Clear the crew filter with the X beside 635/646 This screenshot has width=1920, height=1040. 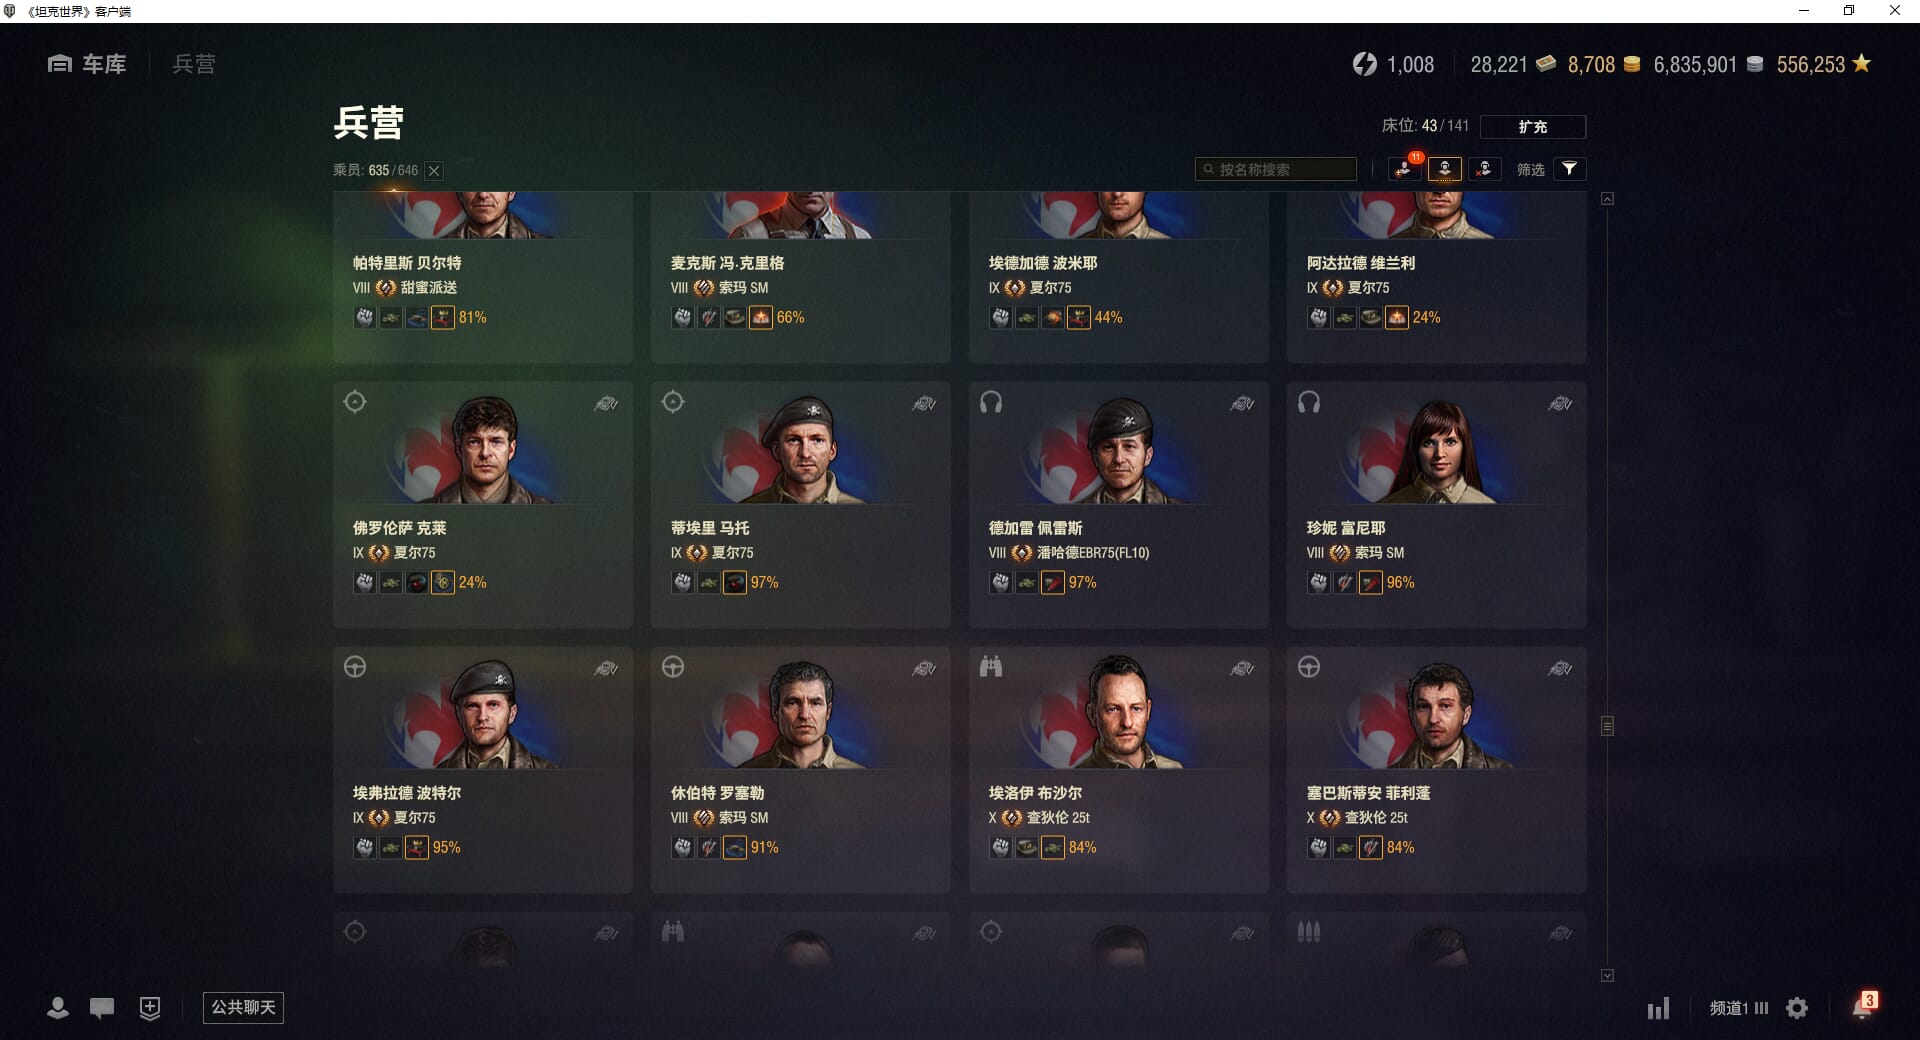click(434, 171)
